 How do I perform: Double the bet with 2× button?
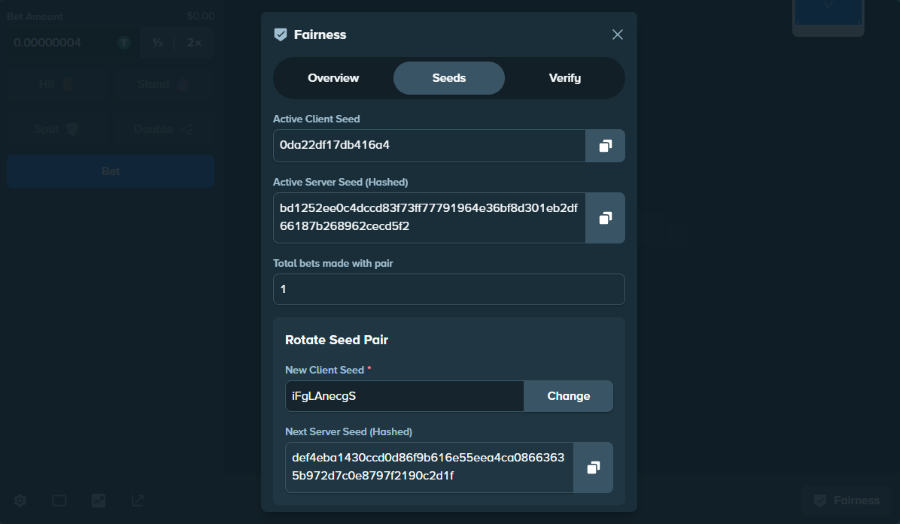click(x=194, y=43)
